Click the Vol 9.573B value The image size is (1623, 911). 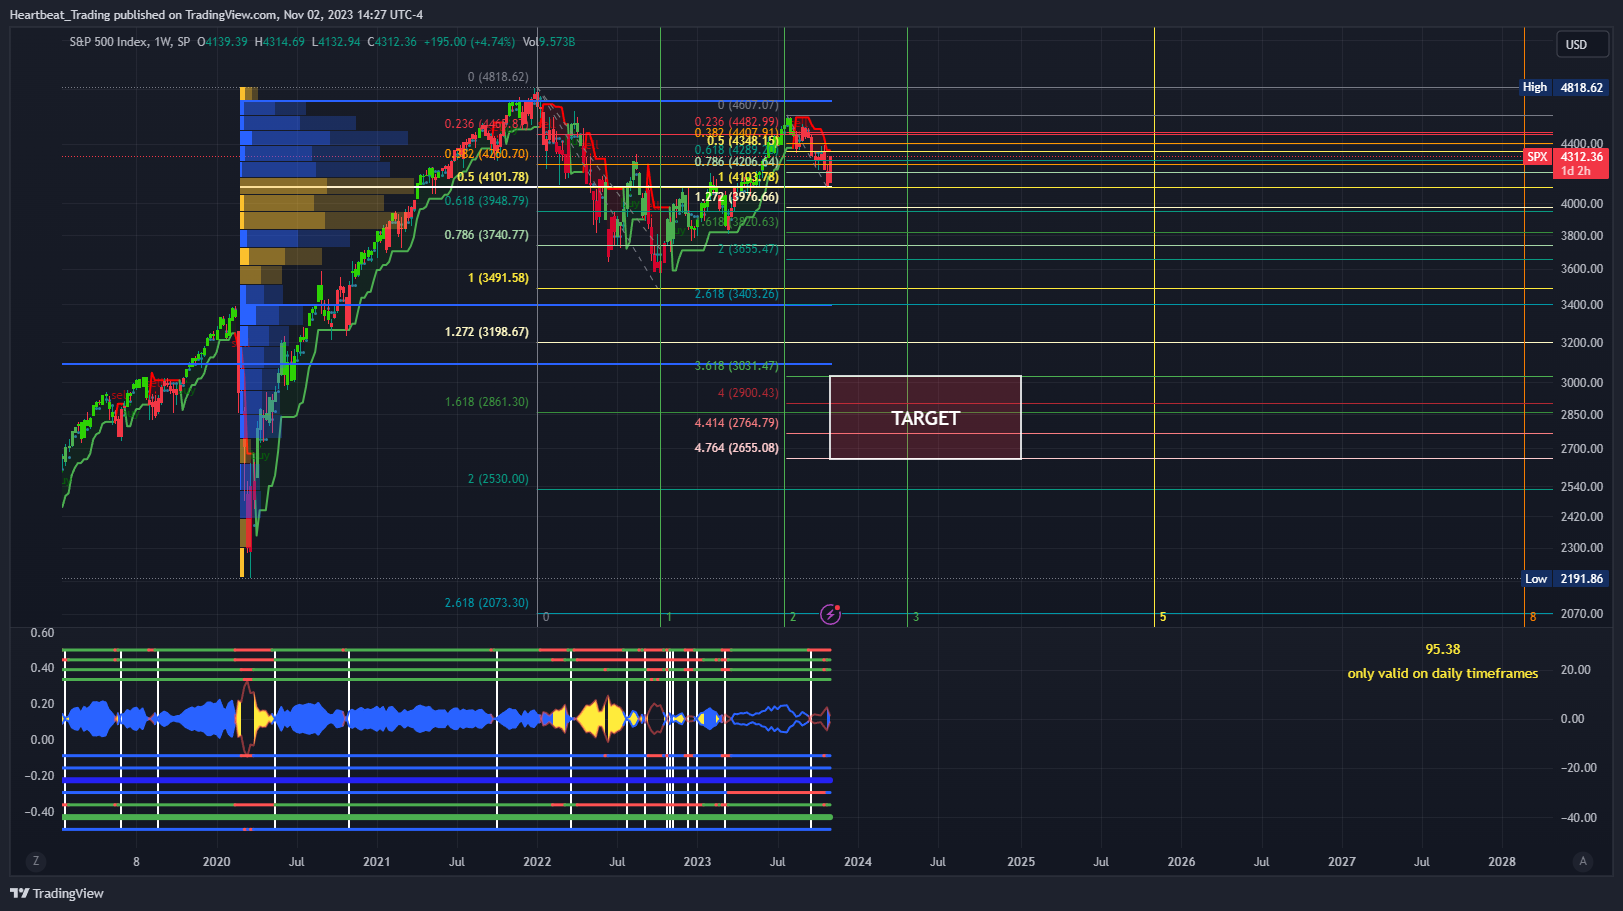(x=549, y=42)
